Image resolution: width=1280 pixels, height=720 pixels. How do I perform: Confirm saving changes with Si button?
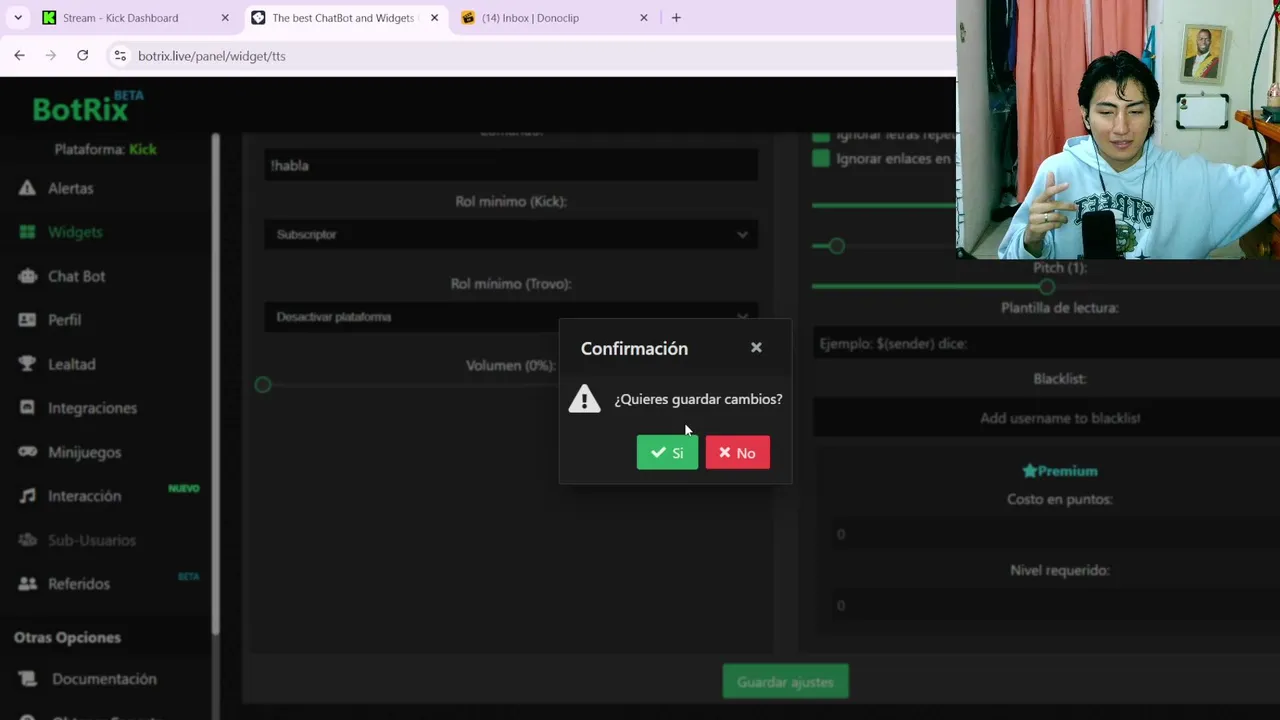[x=667, y=453]
